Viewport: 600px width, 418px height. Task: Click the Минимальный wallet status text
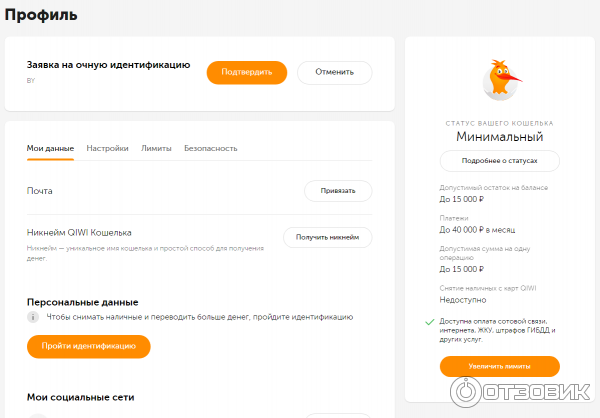pyautogui.click(x=499, y=136)
